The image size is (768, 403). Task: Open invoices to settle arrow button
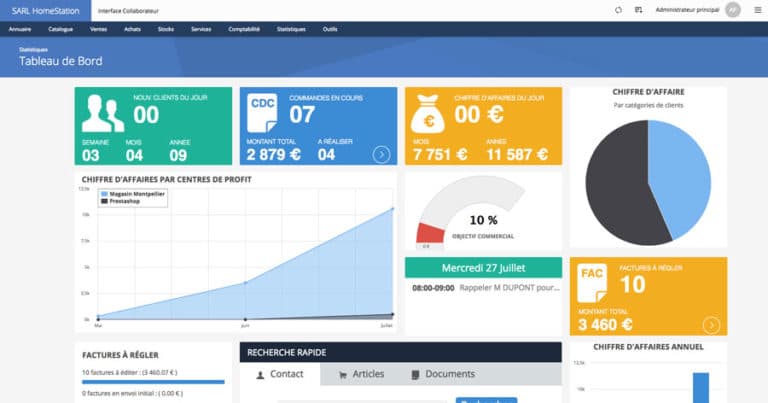(711, 324)
